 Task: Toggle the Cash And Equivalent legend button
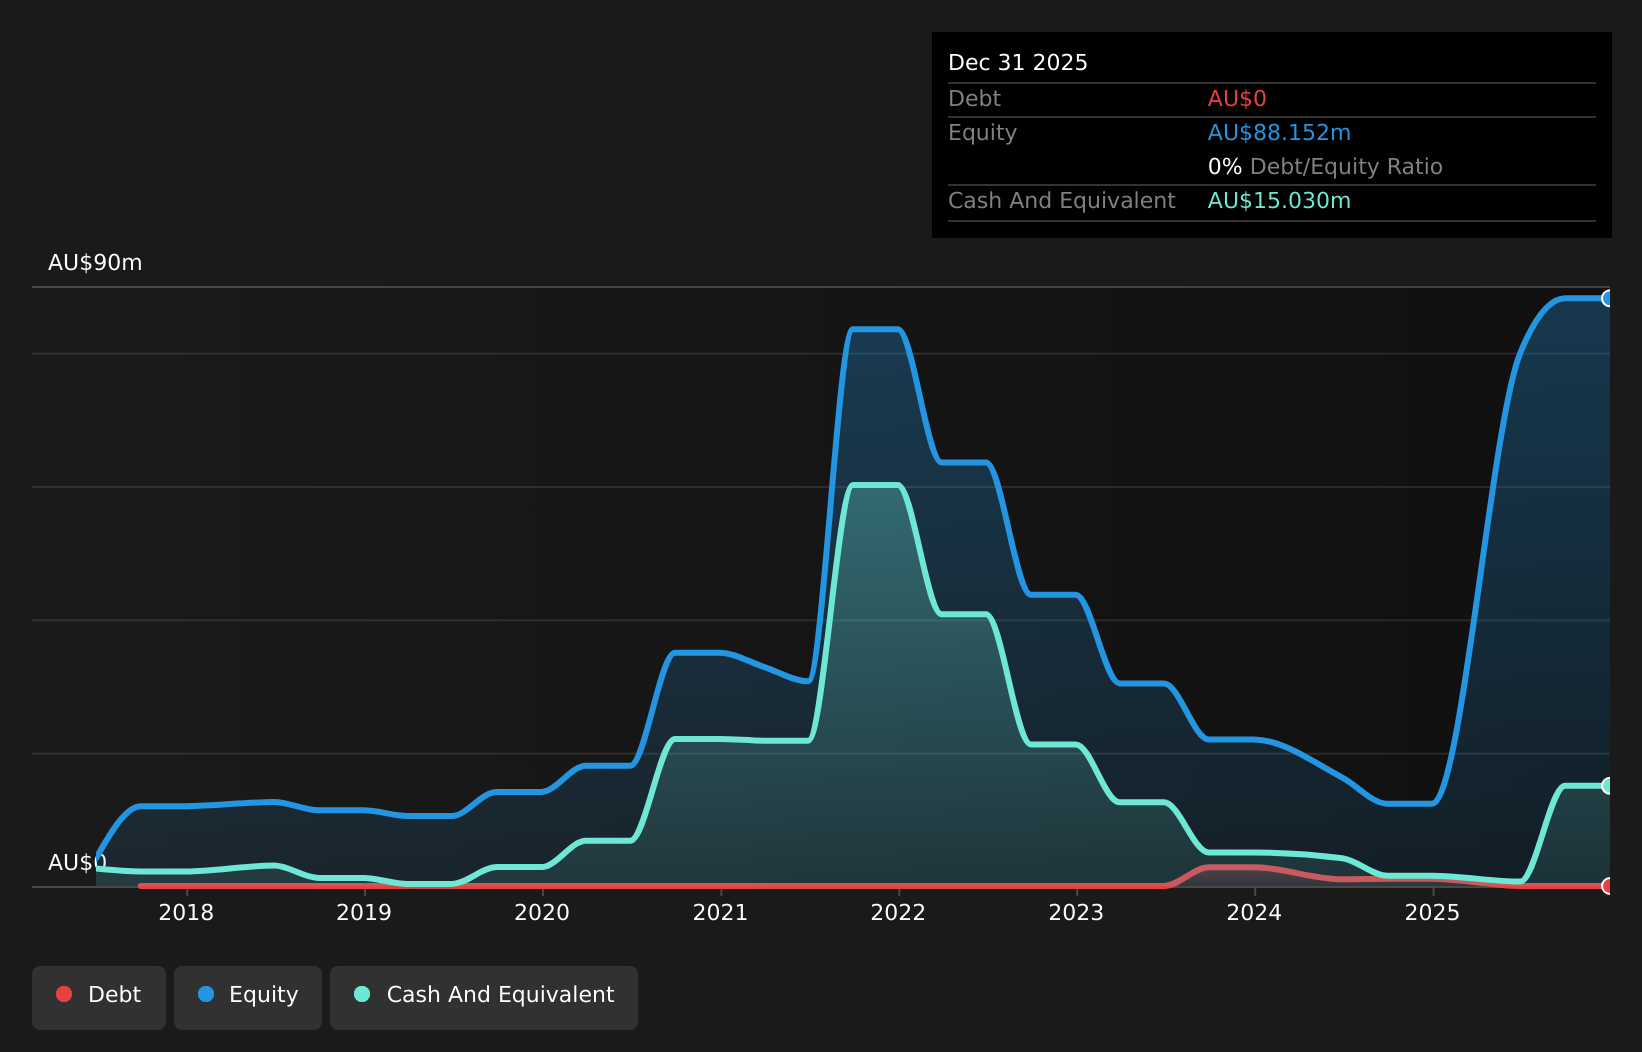coord(484,997)
